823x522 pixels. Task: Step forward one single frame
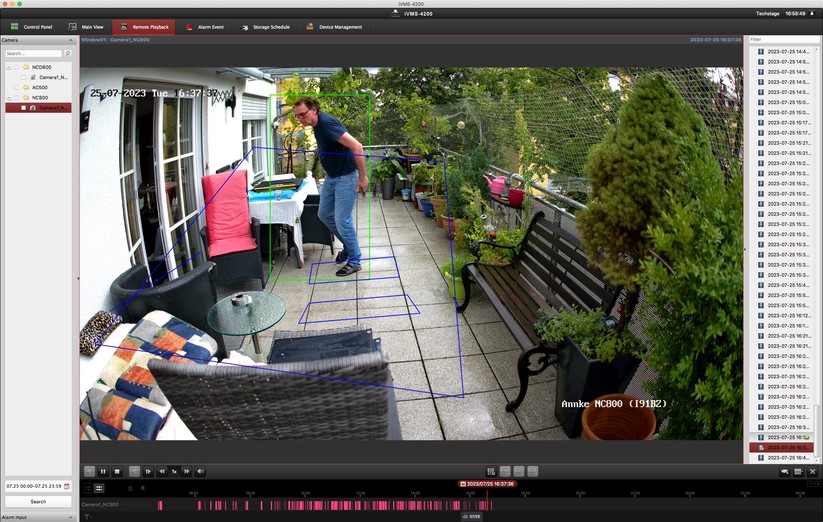[148, 471]
